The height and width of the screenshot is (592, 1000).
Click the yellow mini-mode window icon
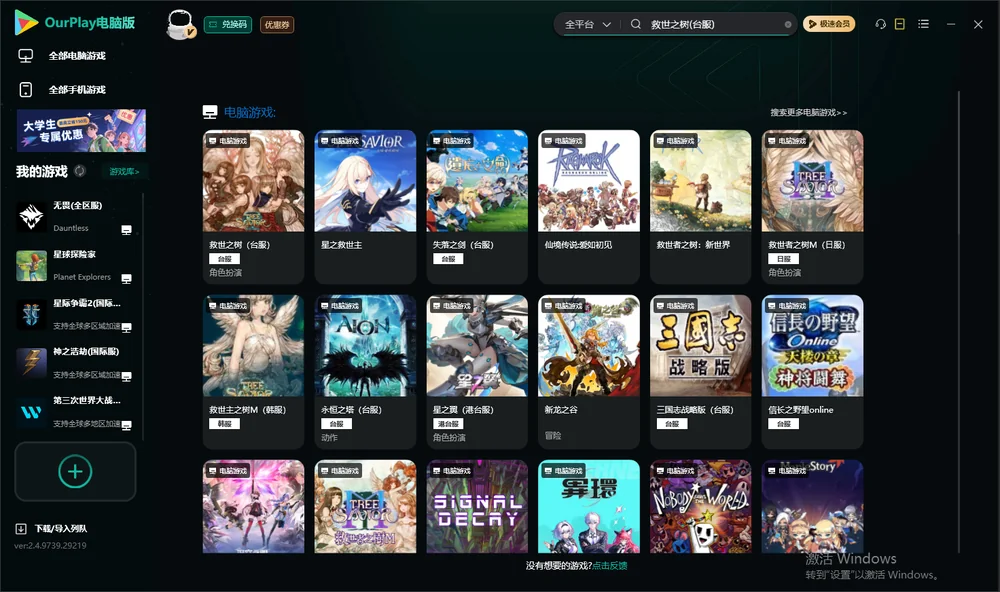(900, 24)
